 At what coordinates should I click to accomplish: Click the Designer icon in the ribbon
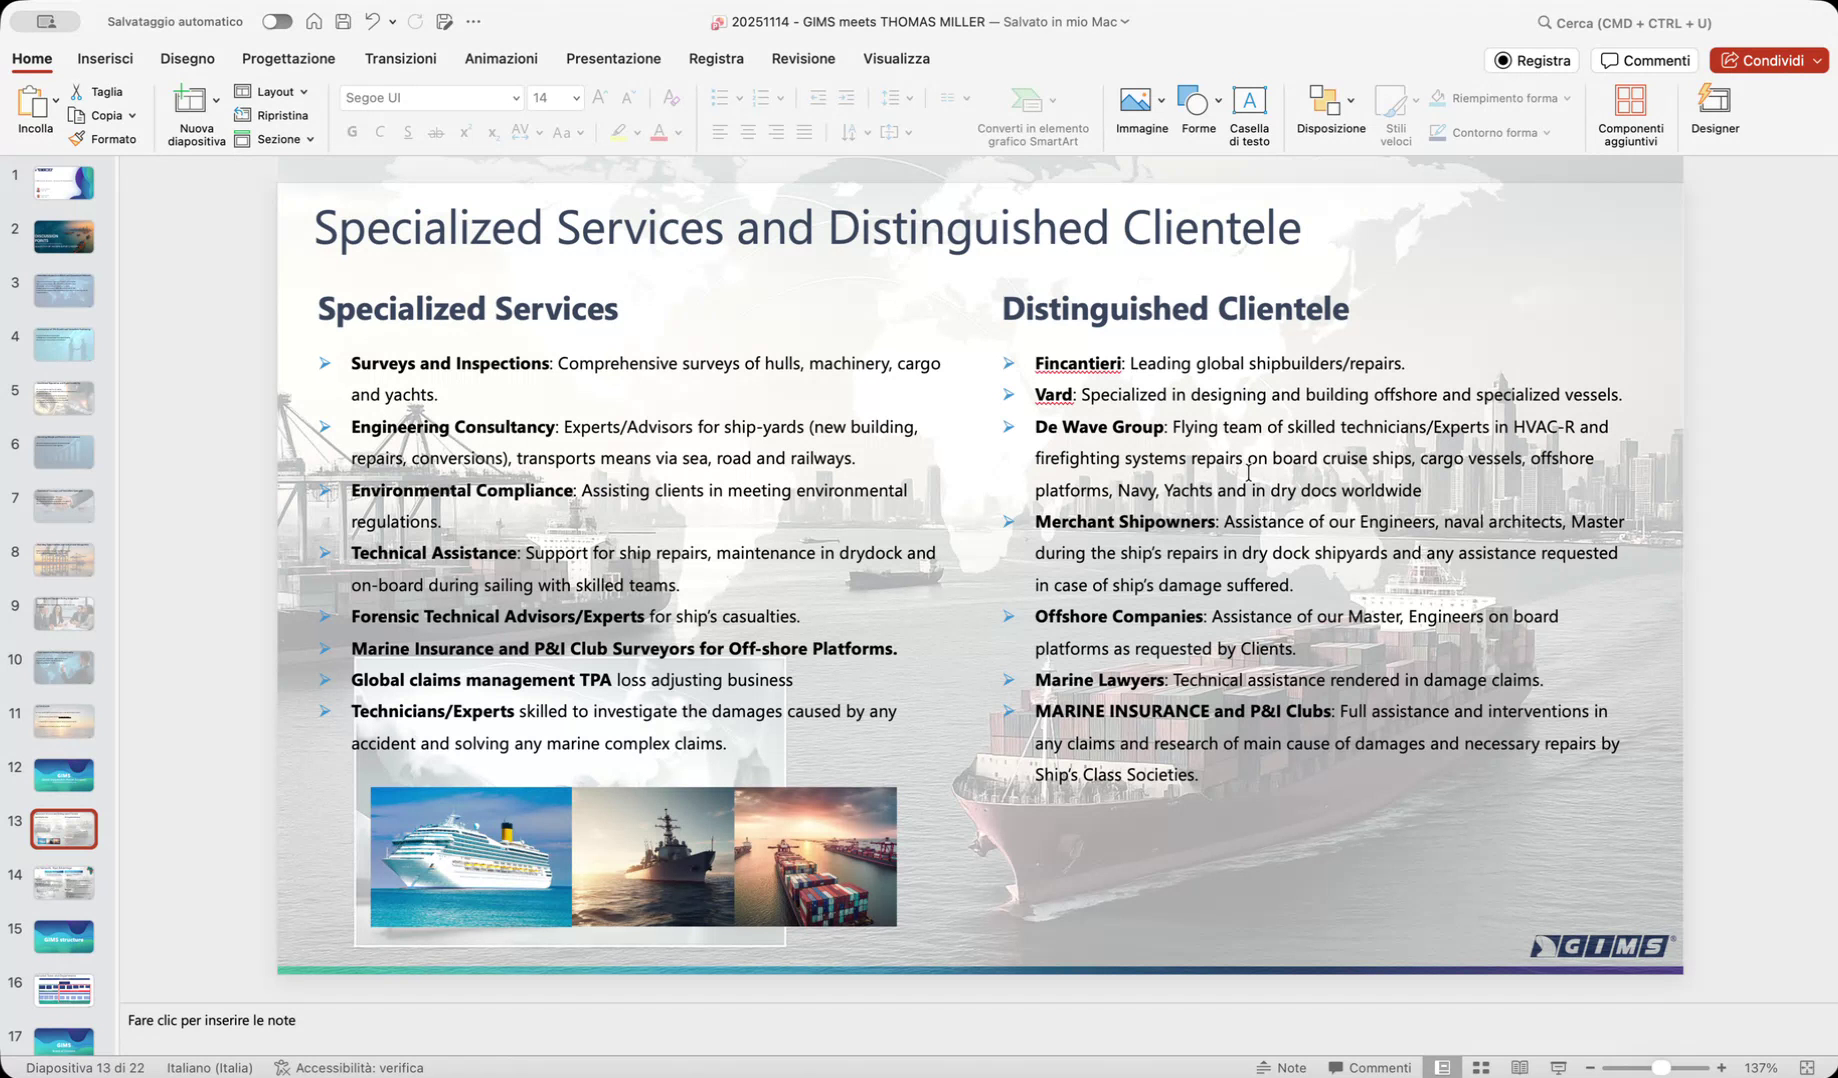pyautogui.click(x=1714, y=101)
